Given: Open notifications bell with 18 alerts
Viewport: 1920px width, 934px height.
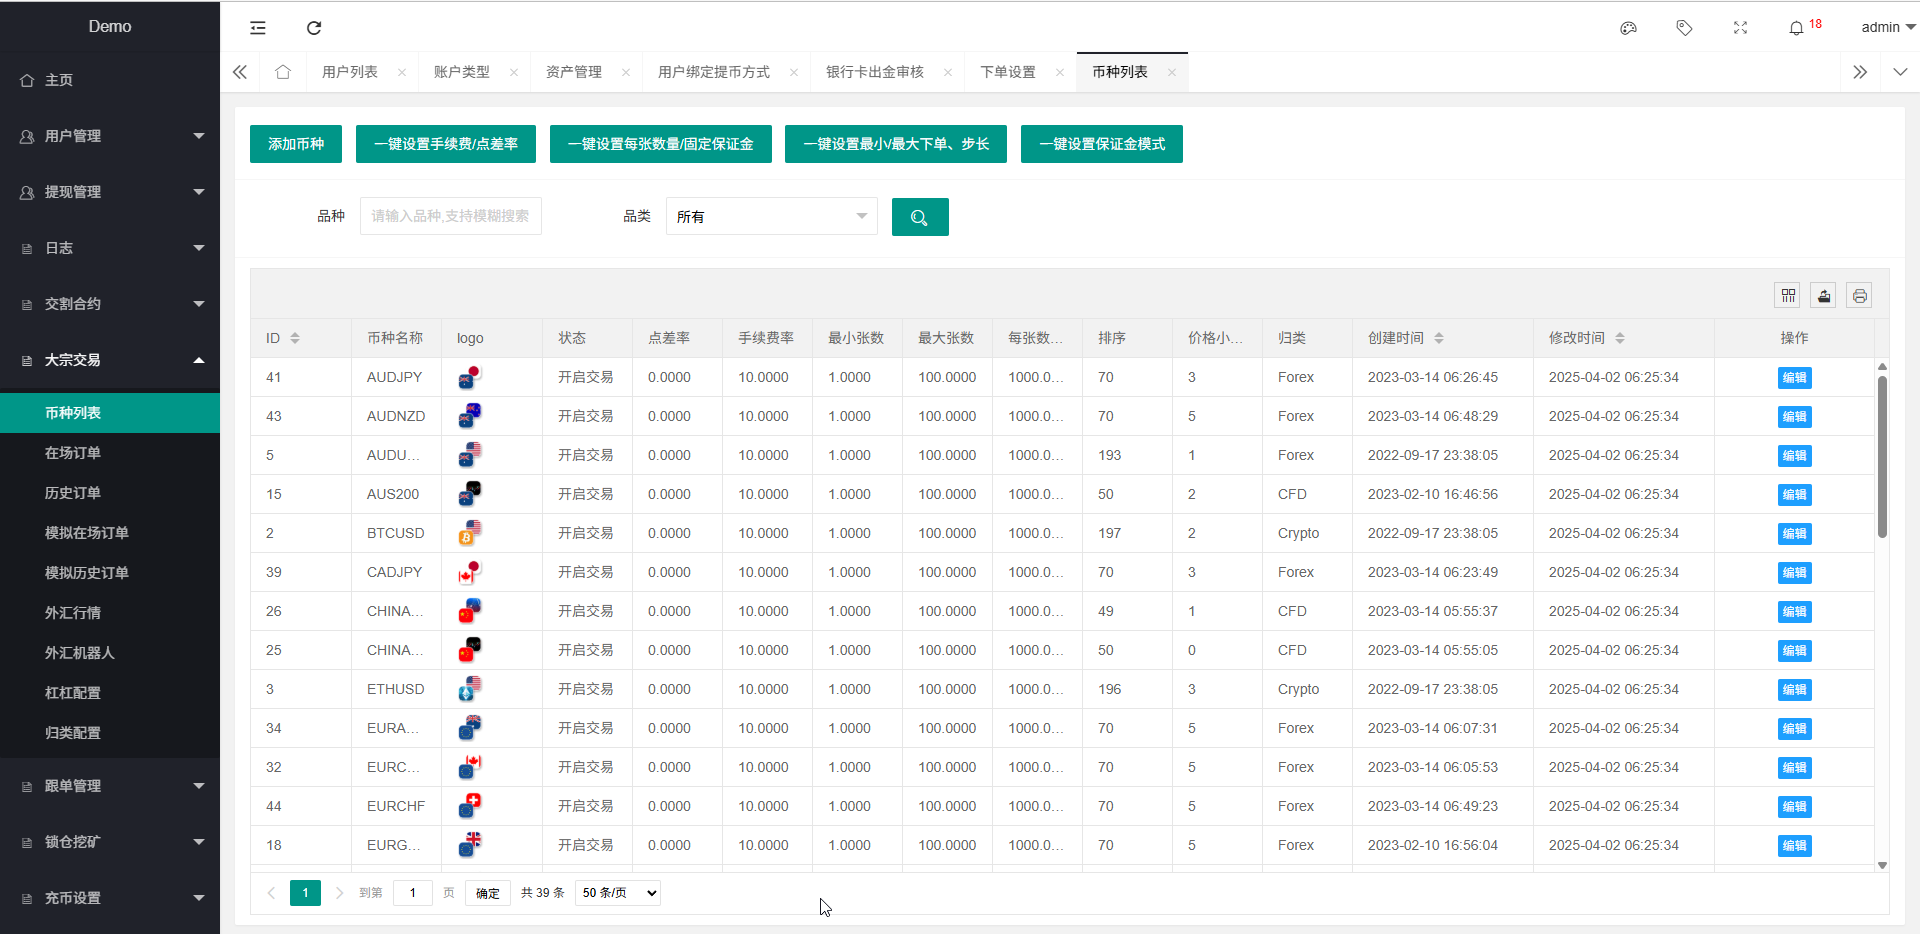Looking at the screenshot, I should [1796, 28].
